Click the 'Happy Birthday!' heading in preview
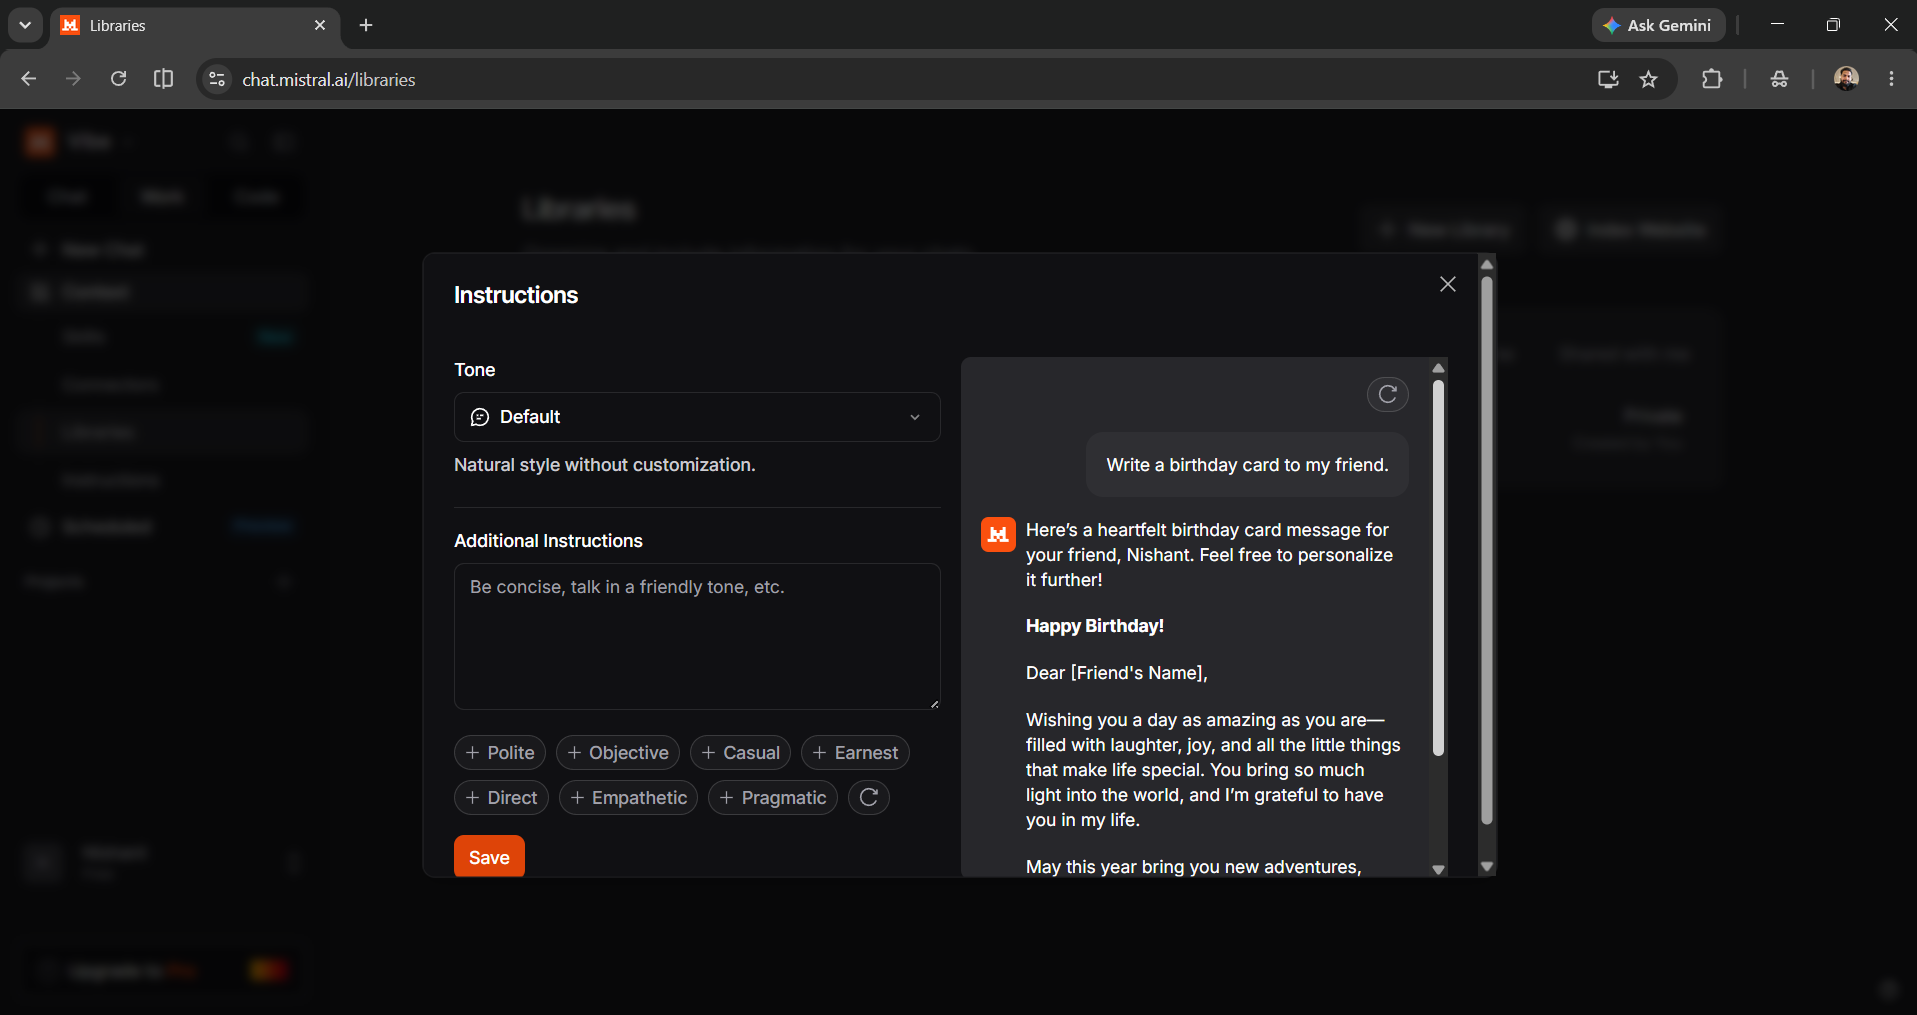Viewport: 1917px width, 1015px height. 1095,626
